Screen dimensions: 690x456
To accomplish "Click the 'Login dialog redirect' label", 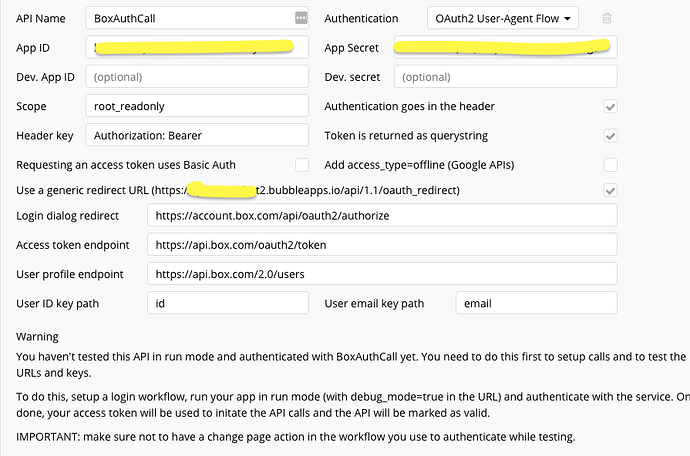I will [67, 216].
